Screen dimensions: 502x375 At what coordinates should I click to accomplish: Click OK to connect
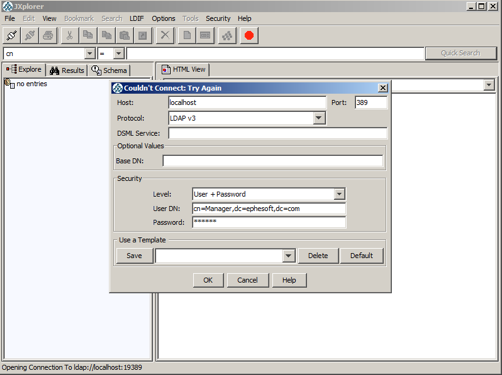tap(208, 280)
